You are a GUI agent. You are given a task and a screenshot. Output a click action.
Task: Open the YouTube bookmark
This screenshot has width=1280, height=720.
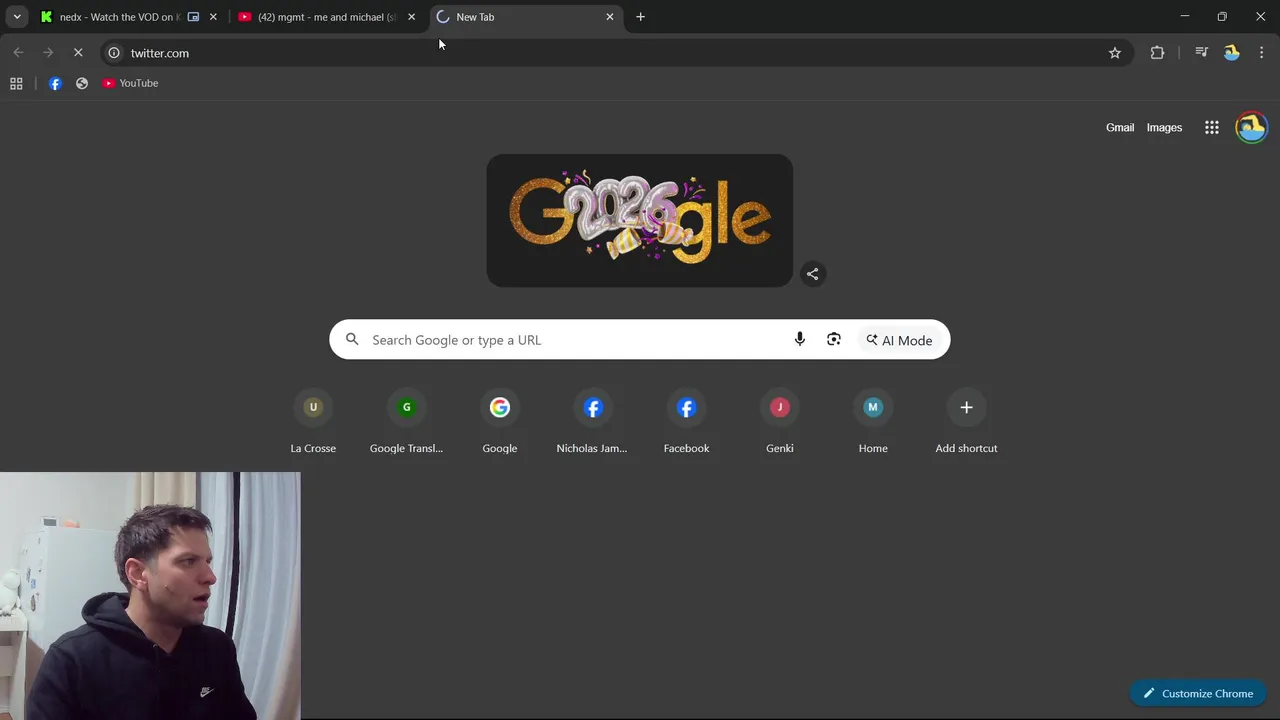click(x=130, y=83)
